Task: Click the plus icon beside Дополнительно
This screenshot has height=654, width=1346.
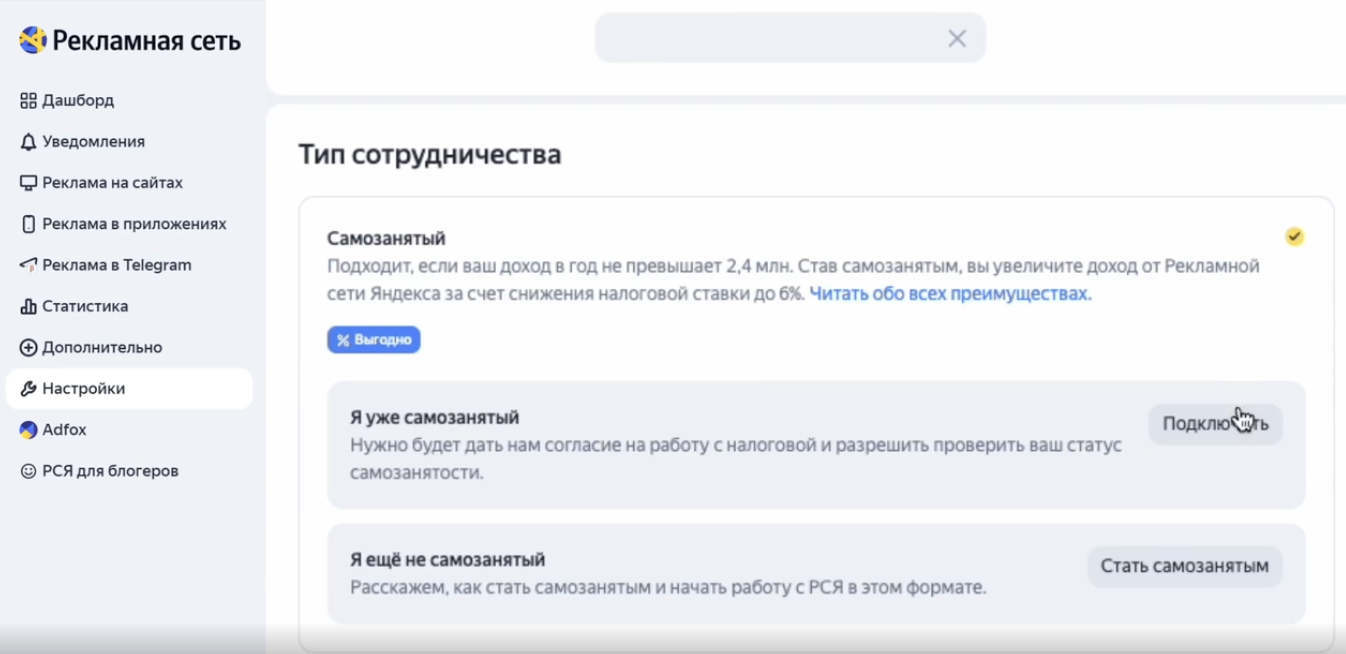Action: [28, 348]
